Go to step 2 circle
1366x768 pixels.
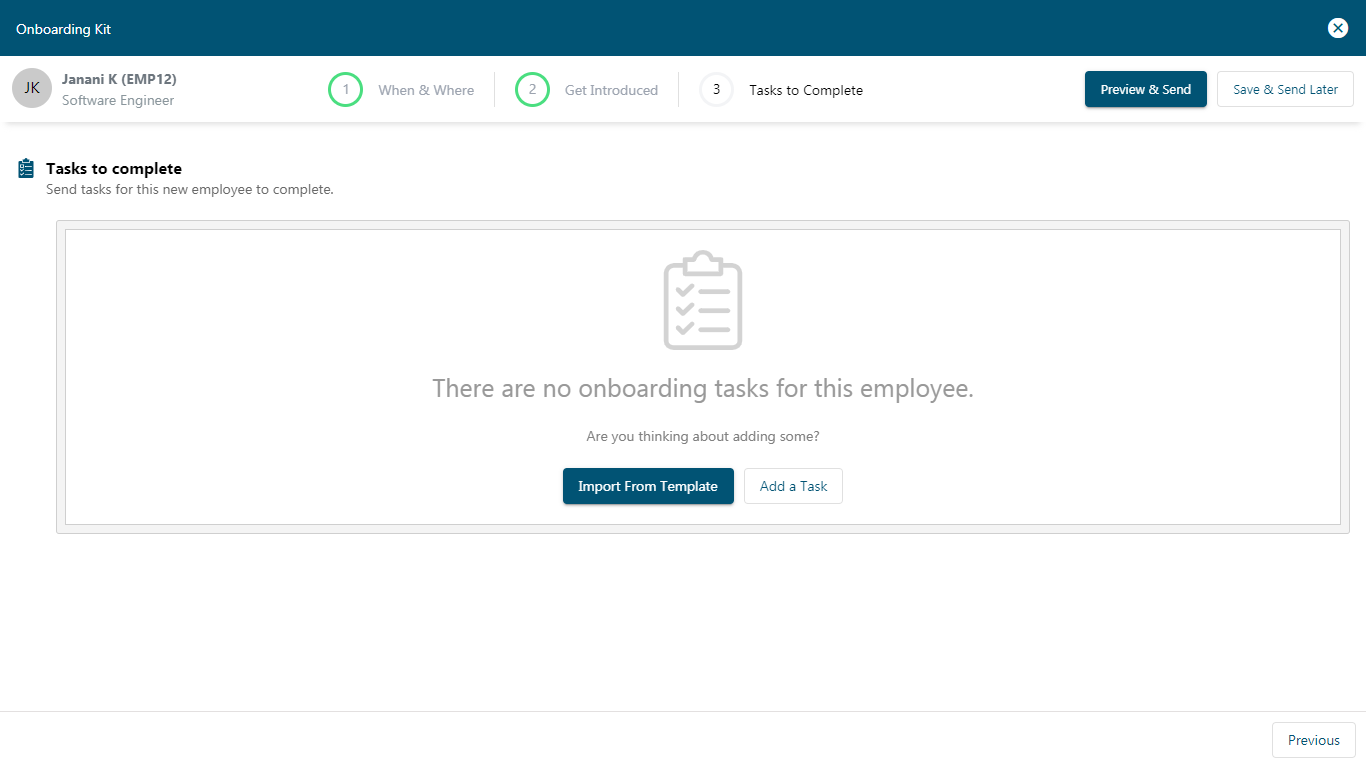pos(532,89)
